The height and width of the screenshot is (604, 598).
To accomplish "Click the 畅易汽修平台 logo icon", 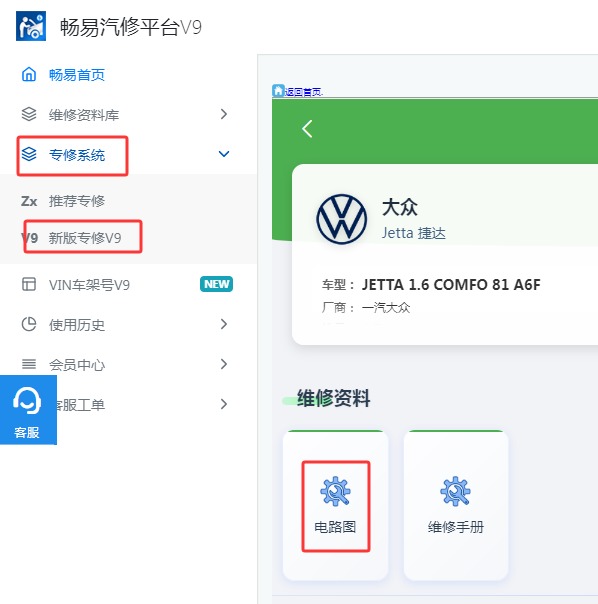I will (x=31, y=26).
